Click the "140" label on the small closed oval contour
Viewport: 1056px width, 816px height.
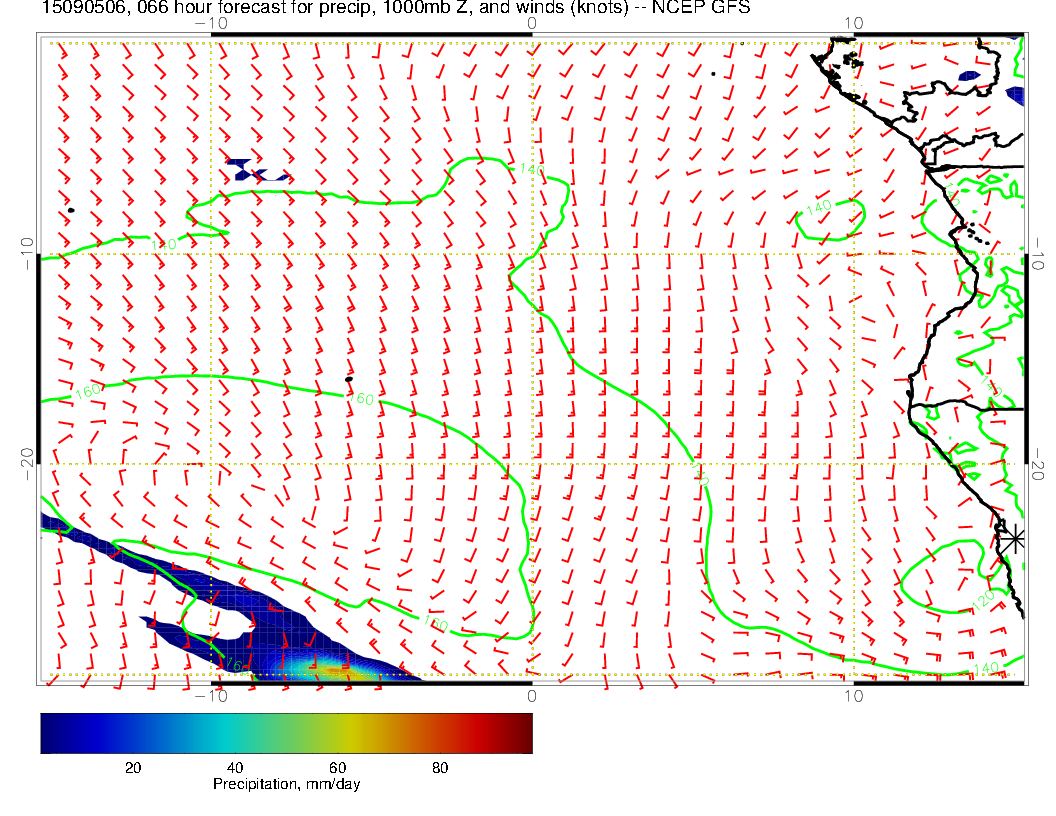pos(818,208)
